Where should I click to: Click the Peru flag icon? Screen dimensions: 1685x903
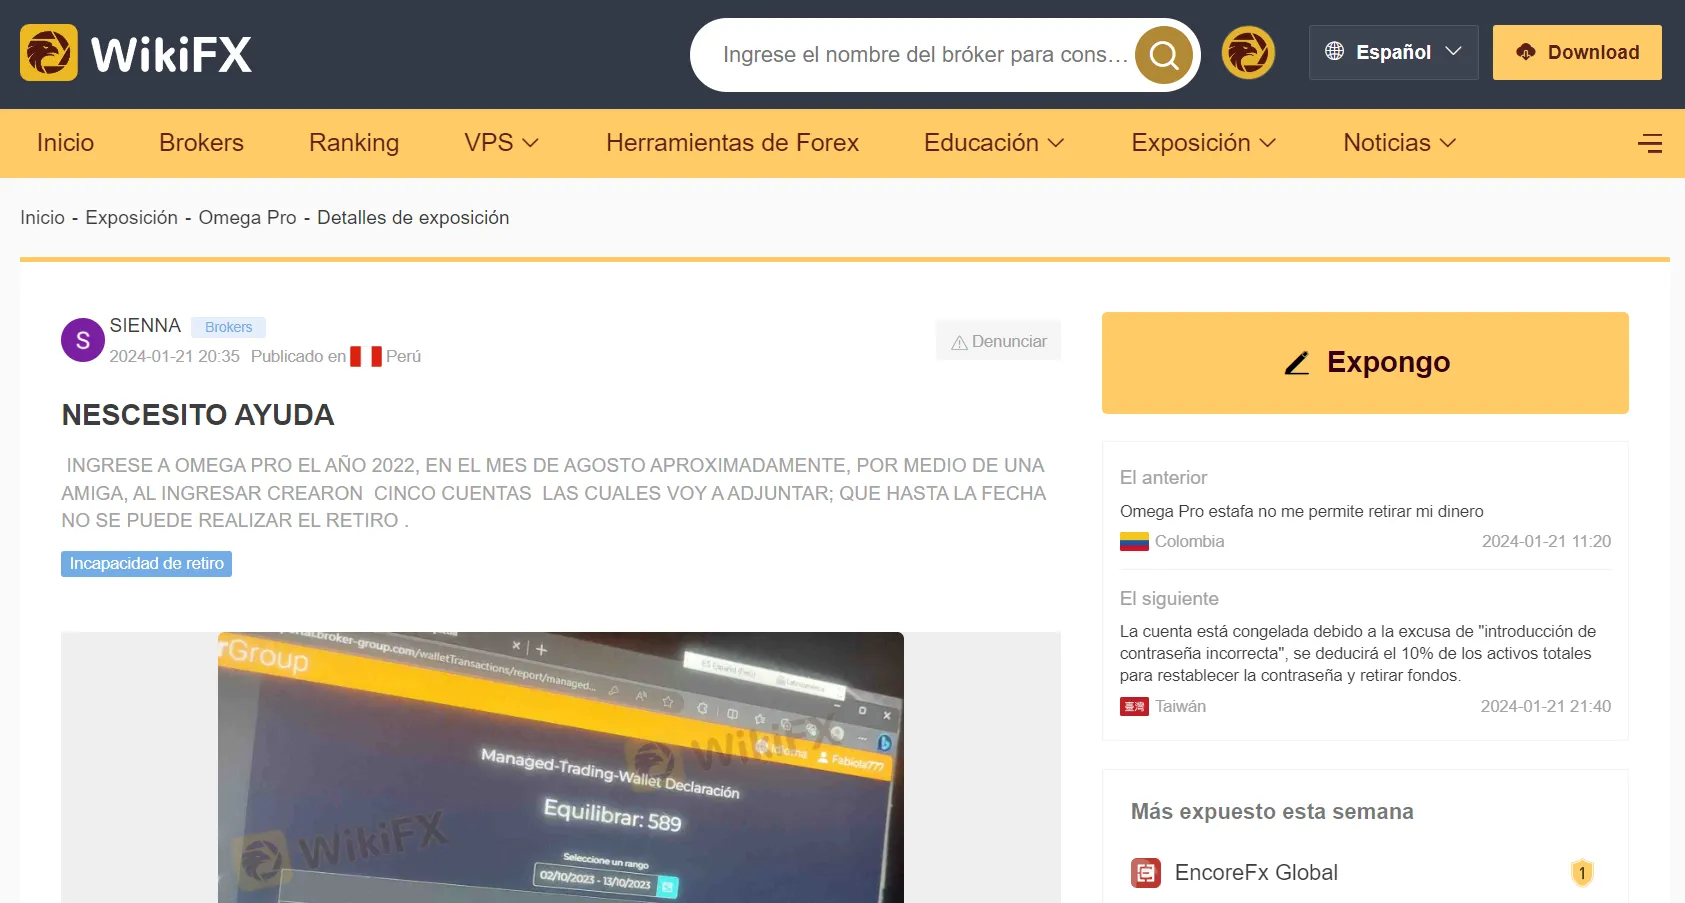tap(366, 356)
